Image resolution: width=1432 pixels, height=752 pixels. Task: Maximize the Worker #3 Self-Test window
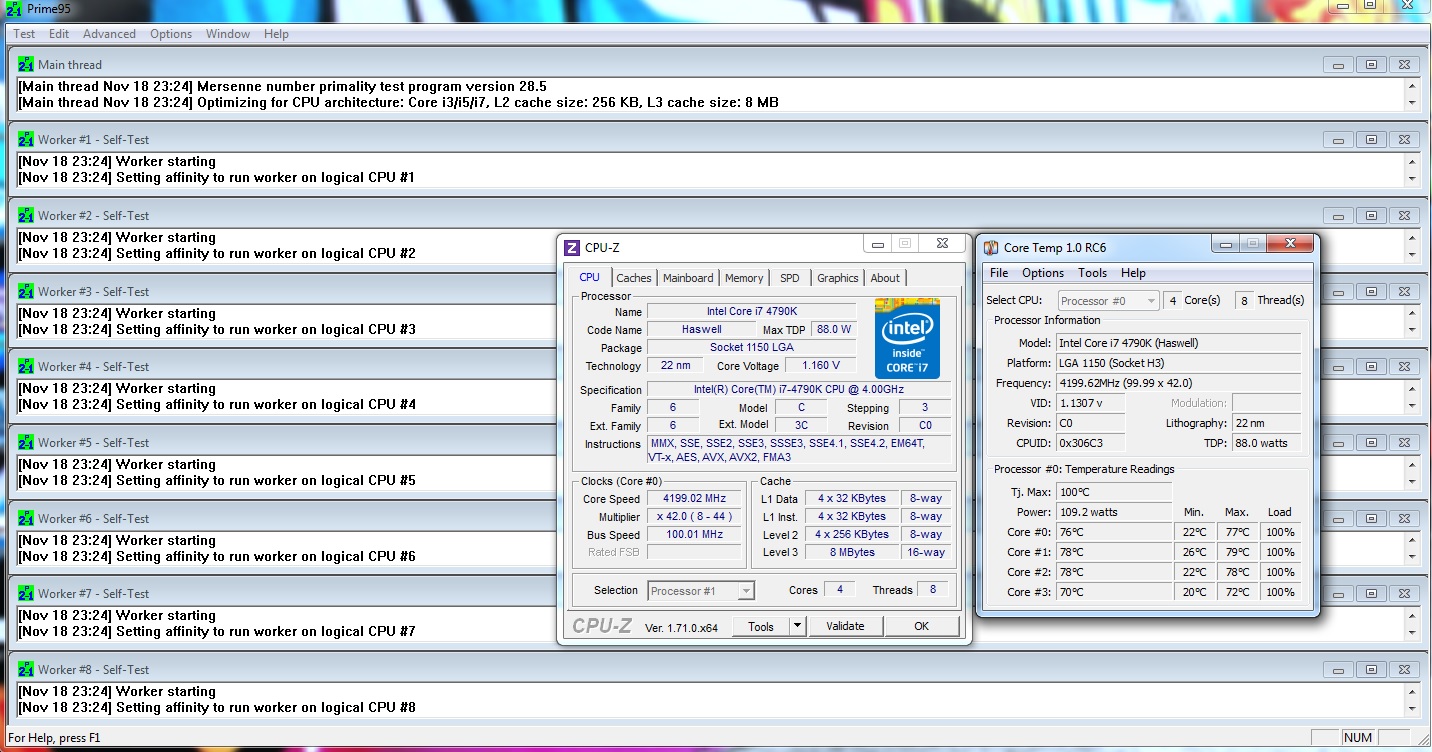pyautogui.click(x=1371, y=292)
